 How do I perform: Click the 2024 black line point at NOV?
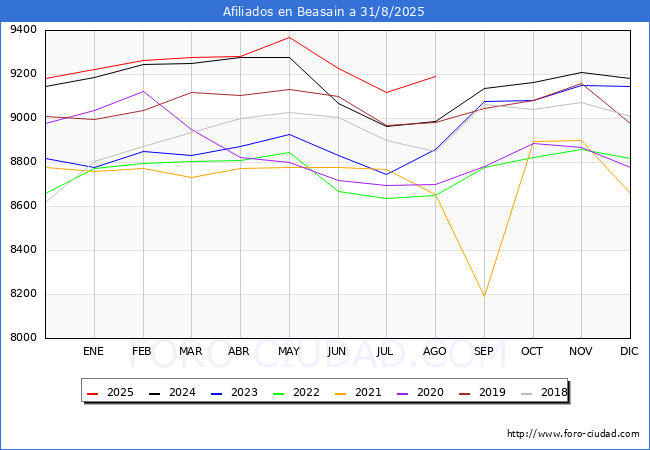point(582,73)
